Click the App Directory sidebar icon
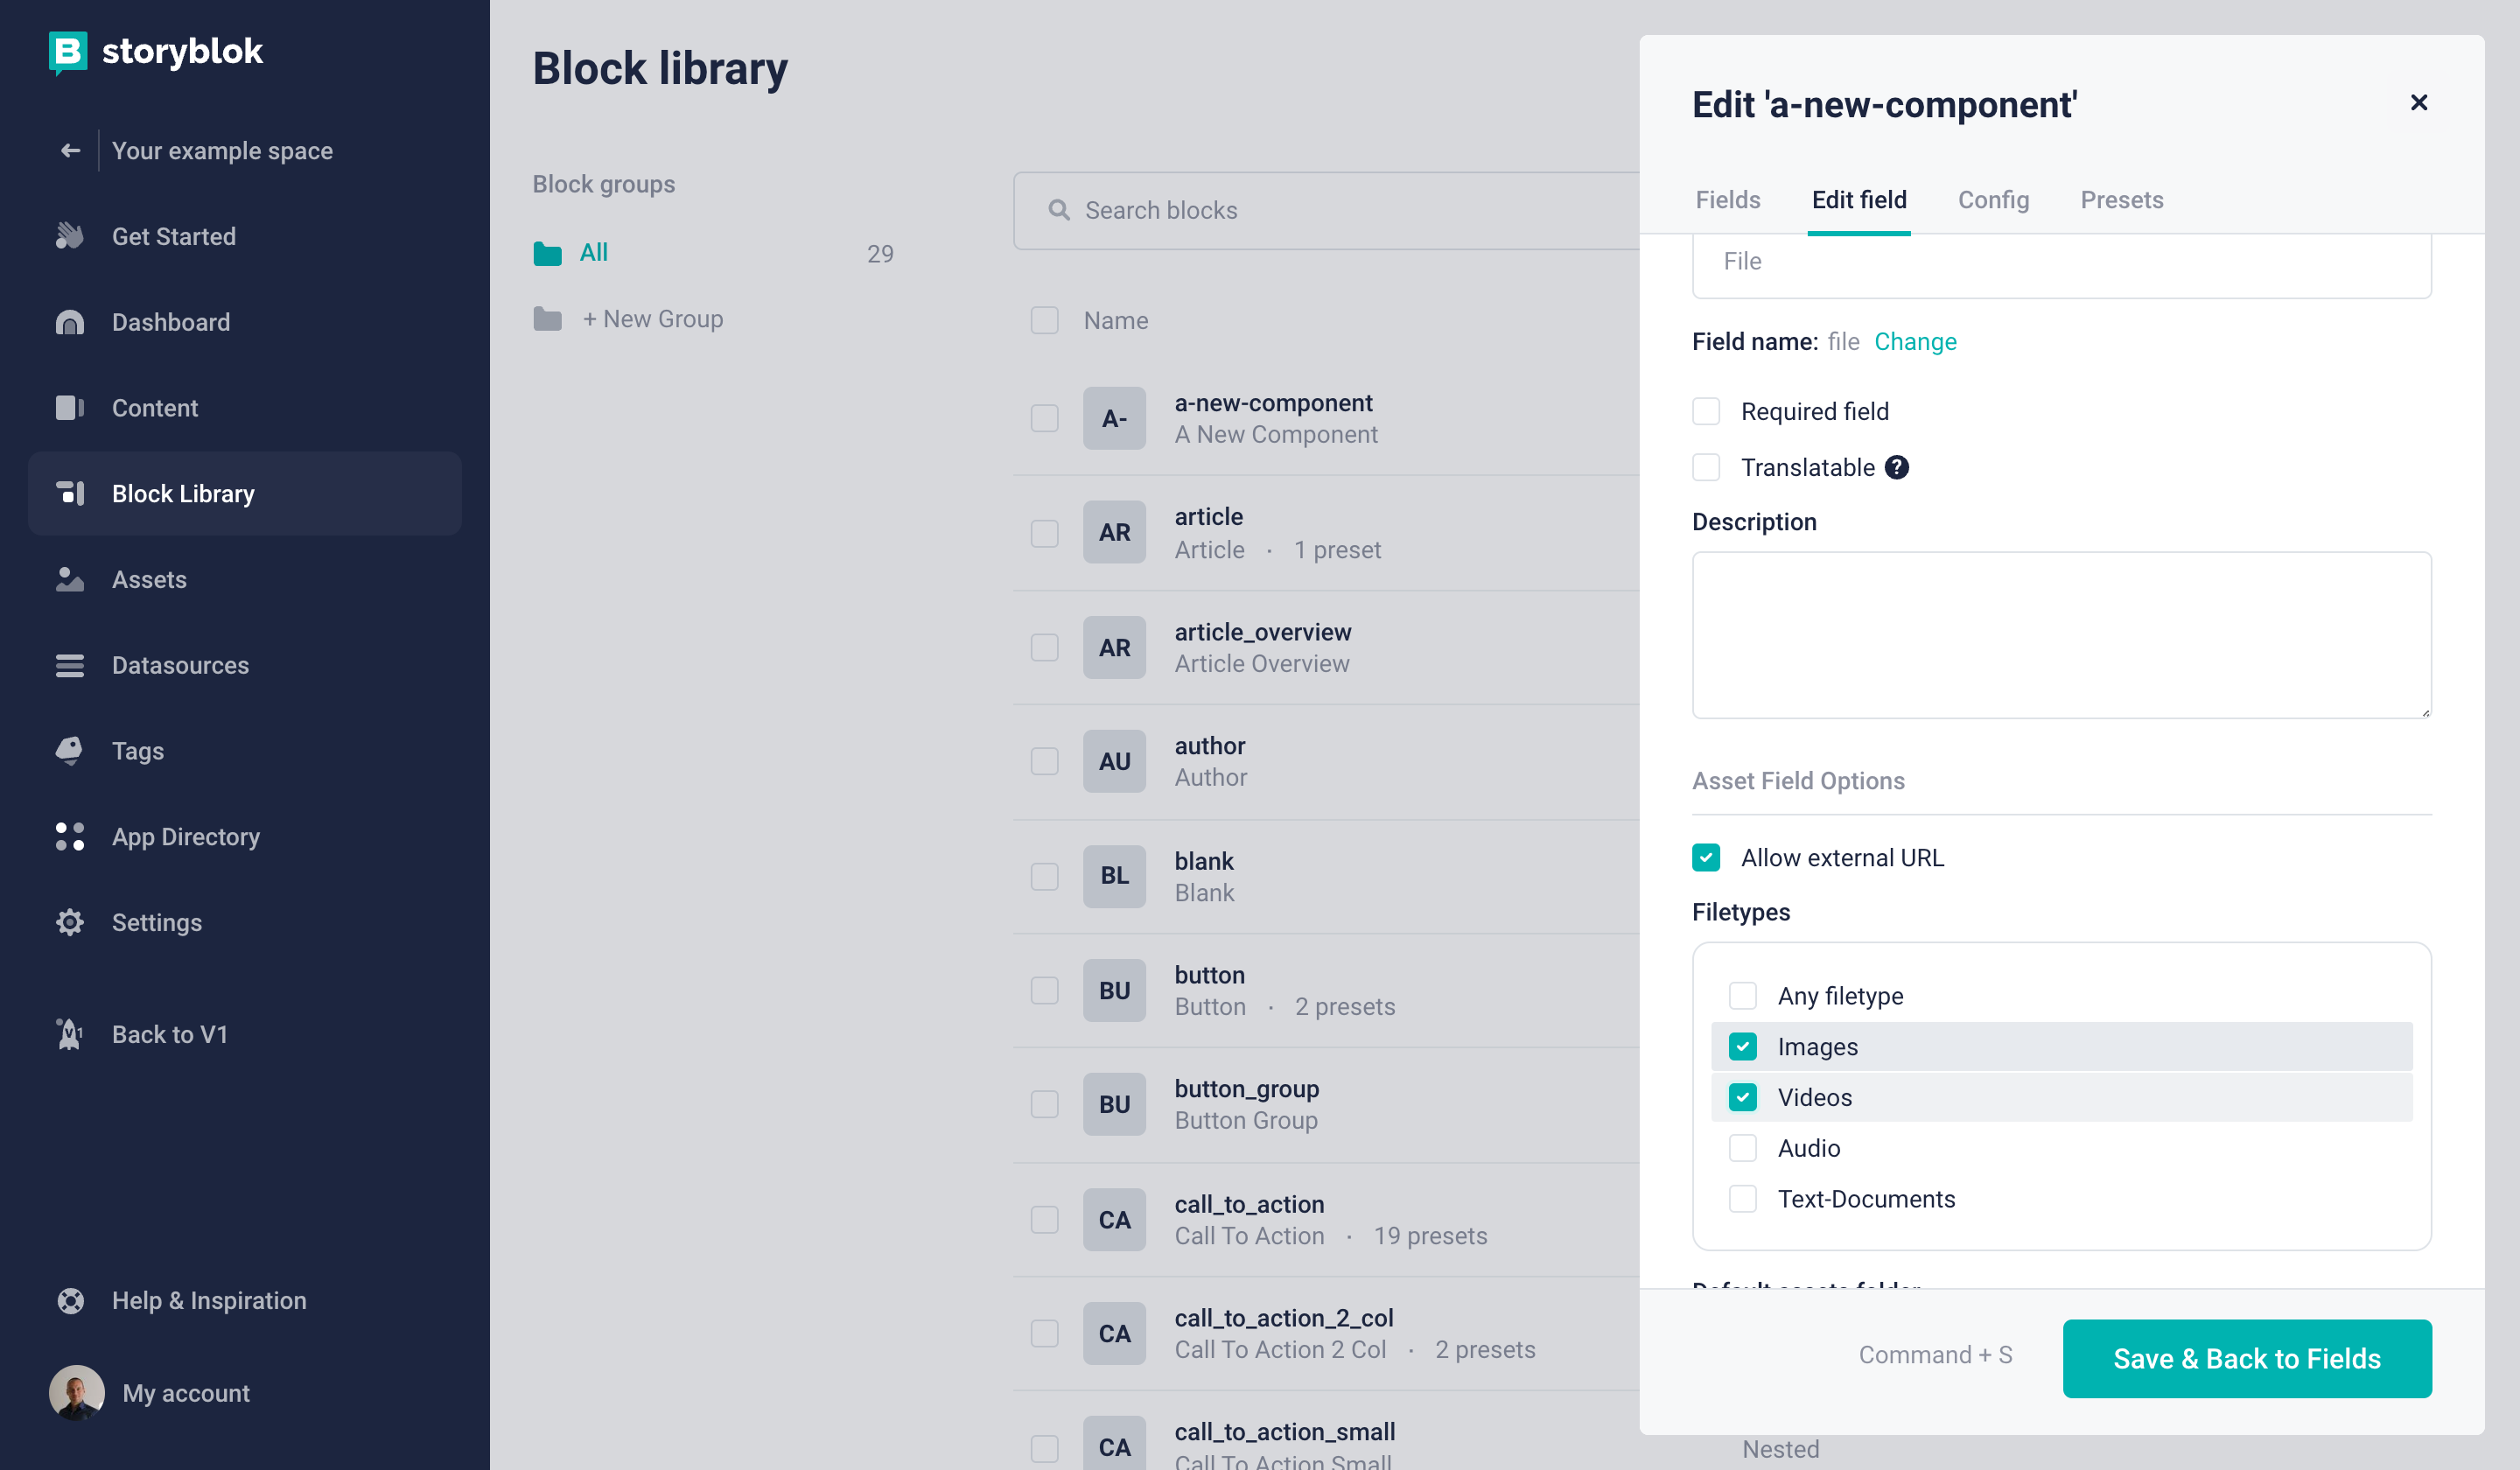This screenshot has width=2520, height=1470. tap(68, 835)
